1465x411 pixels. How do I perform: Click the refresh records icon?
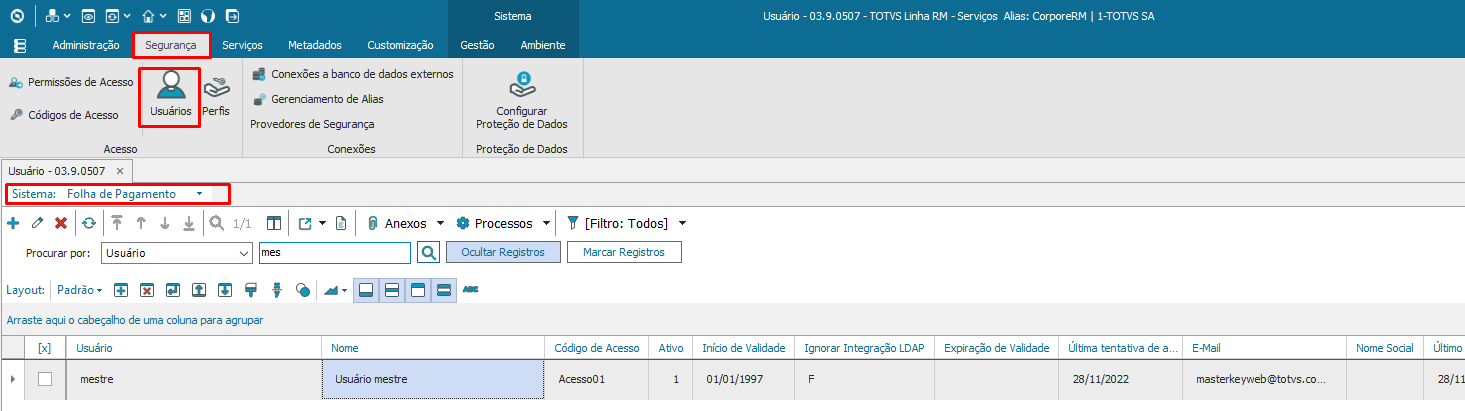tap(89, 223)
